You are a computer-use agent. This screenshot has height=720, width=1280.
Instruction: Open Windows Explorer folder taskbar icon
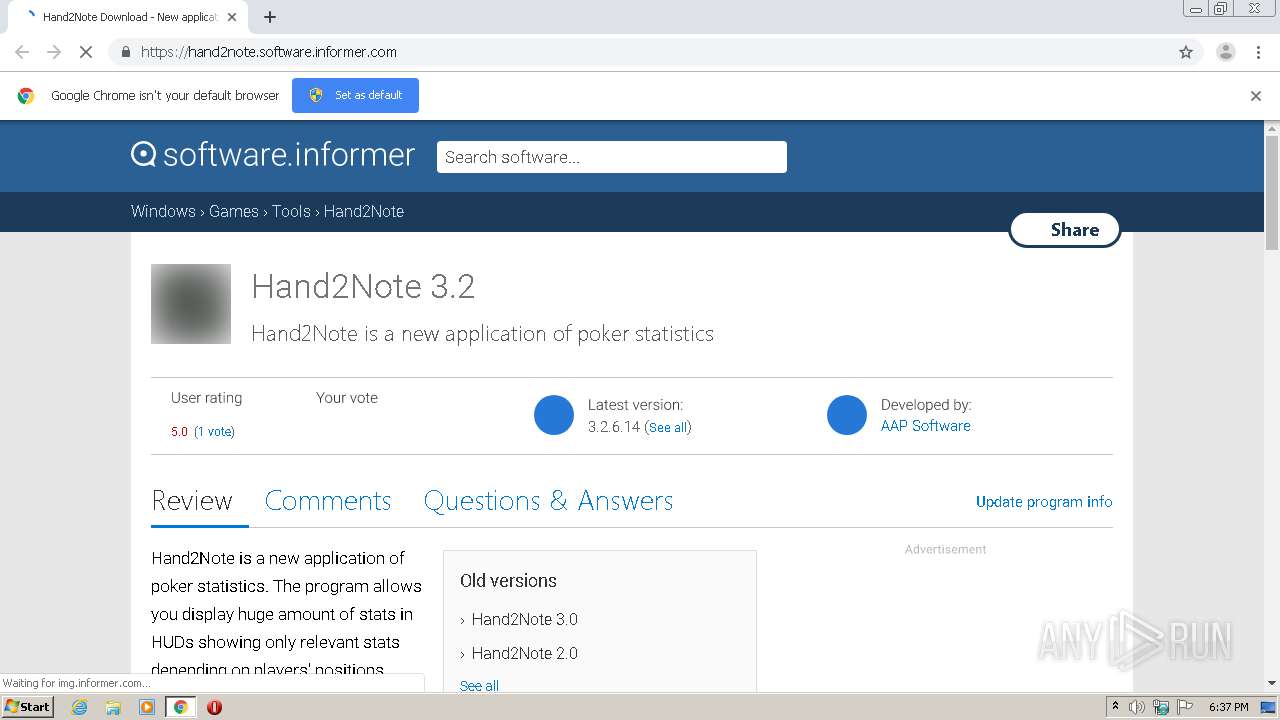coord(113,707)
